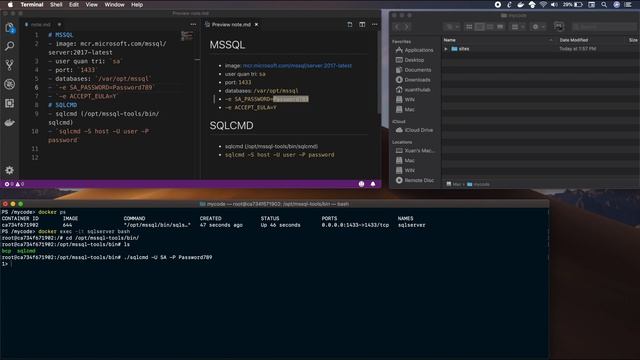
Task: Select Remote Disc in Finder sidebar
Action: pyautogui.click(x=415, y=180)
